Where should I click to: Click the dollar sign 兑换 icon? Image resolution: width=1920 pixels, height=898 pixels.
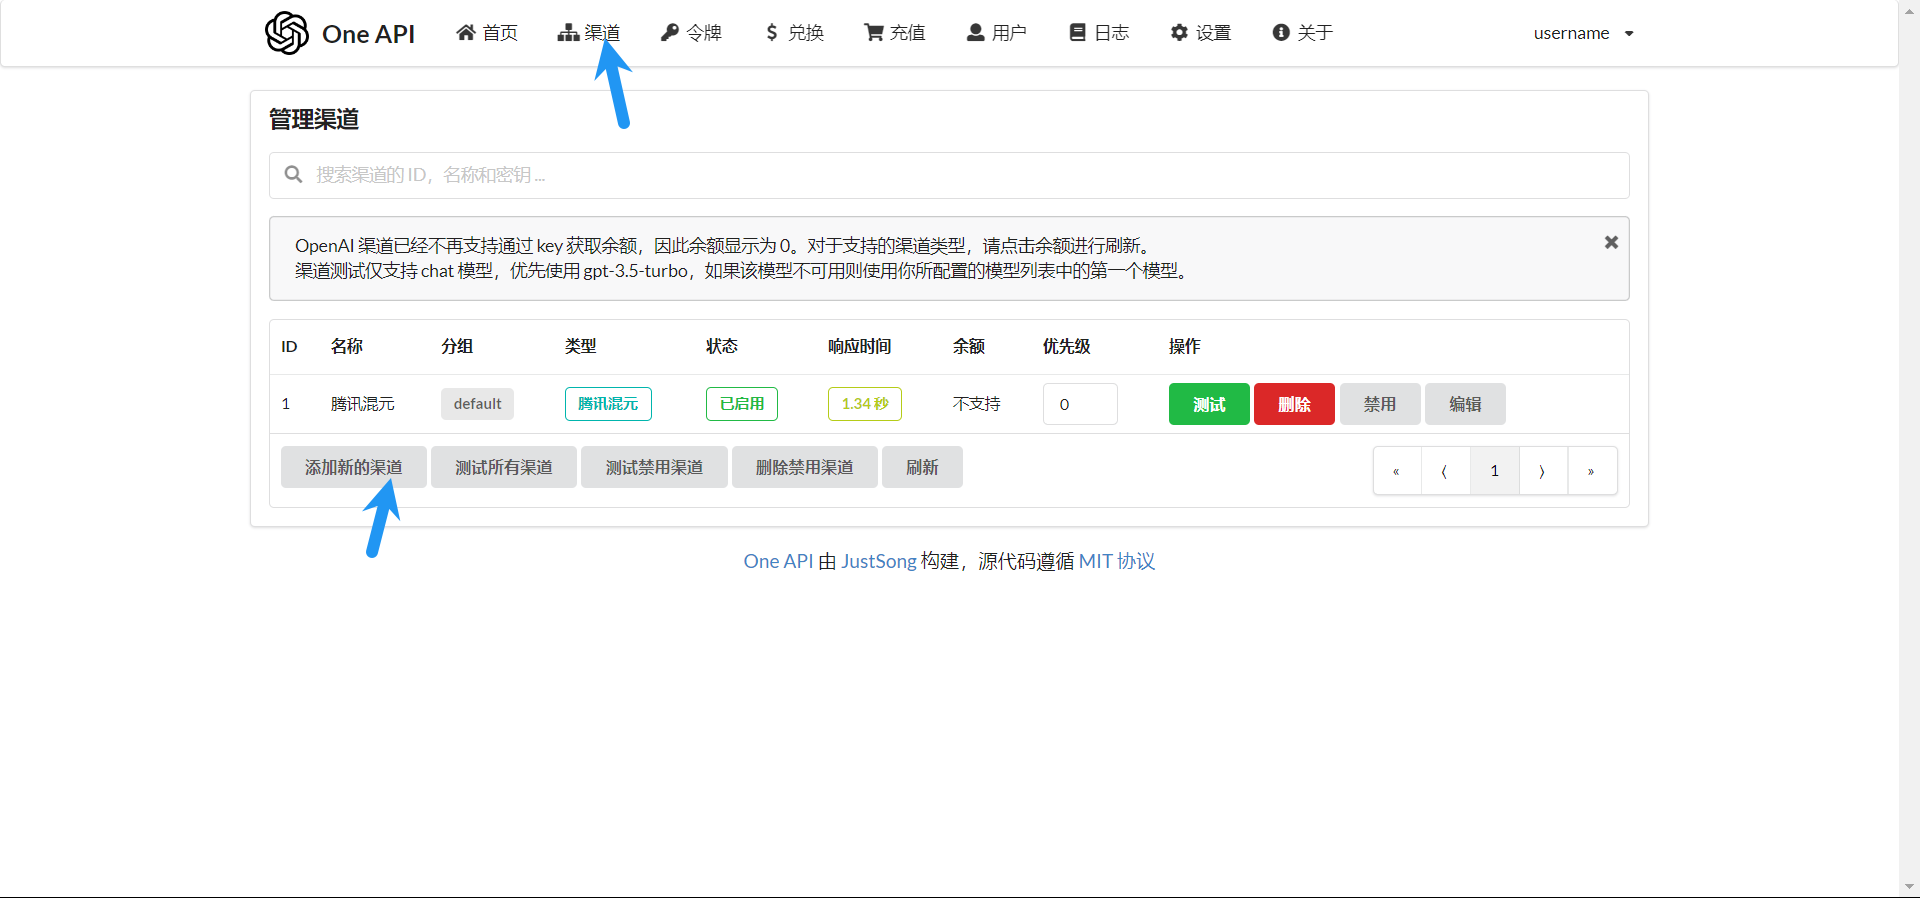[x=771, y=33]
